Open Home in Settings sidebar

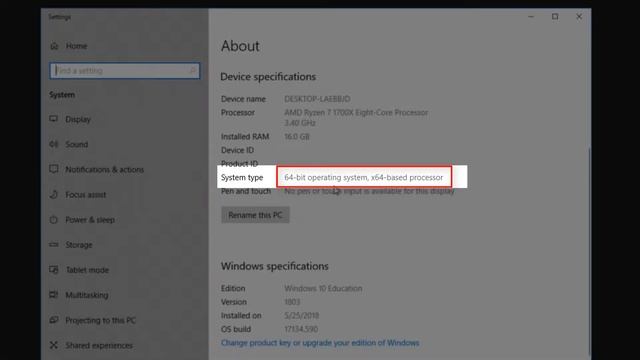[x=76, y=46]
